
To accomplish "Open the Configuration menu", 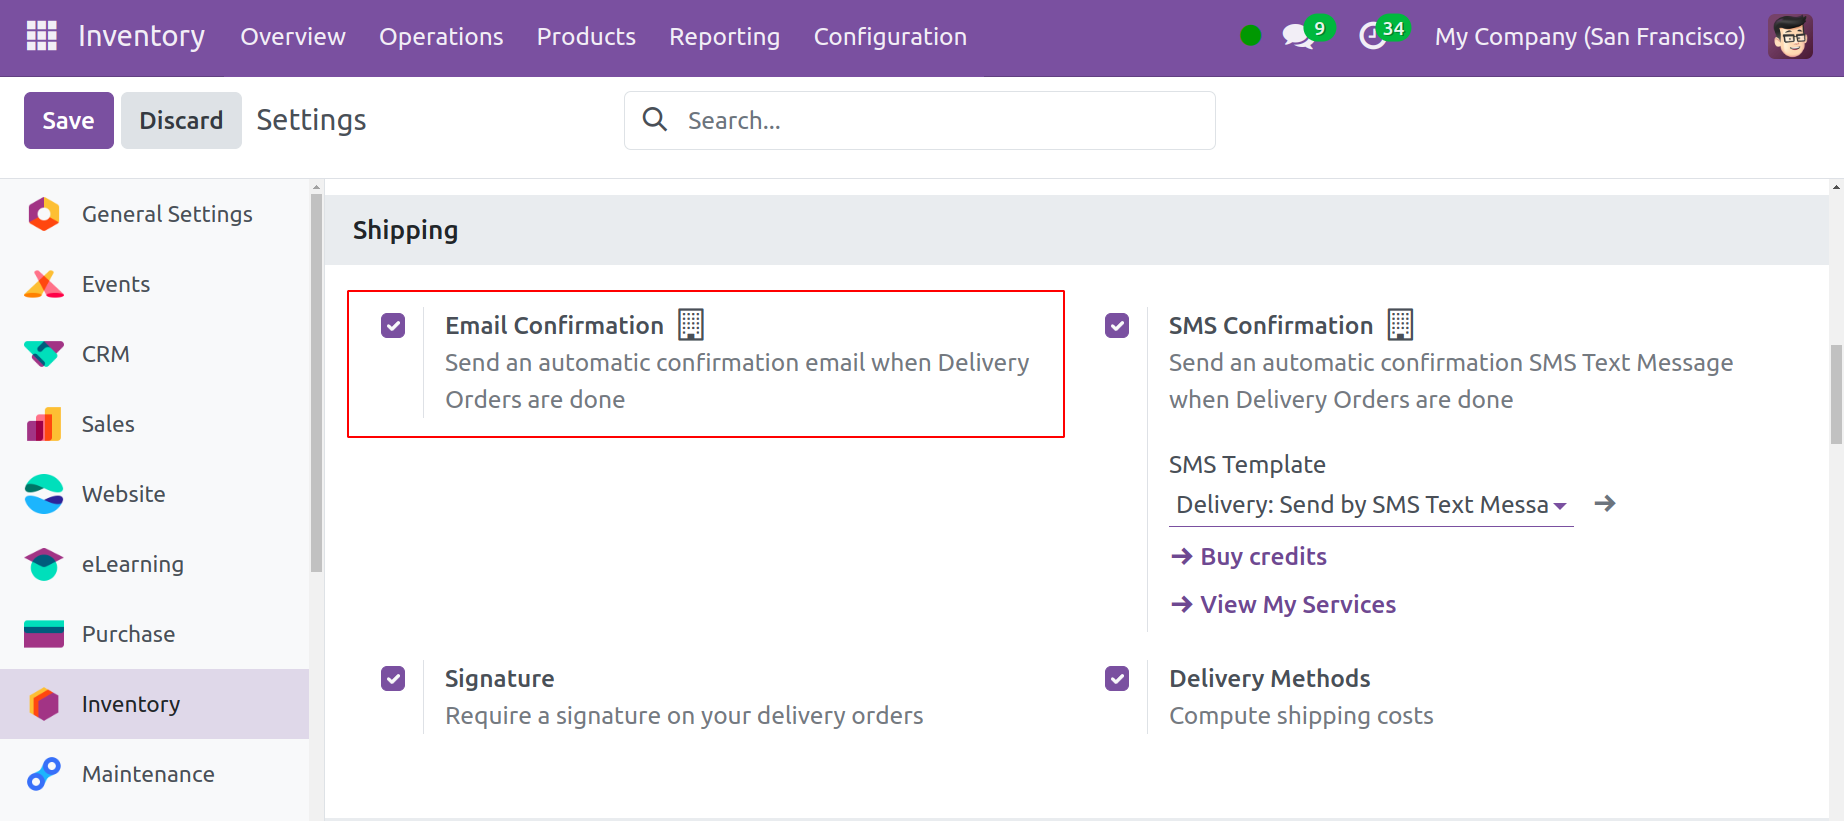I will (x=889, y=37).
